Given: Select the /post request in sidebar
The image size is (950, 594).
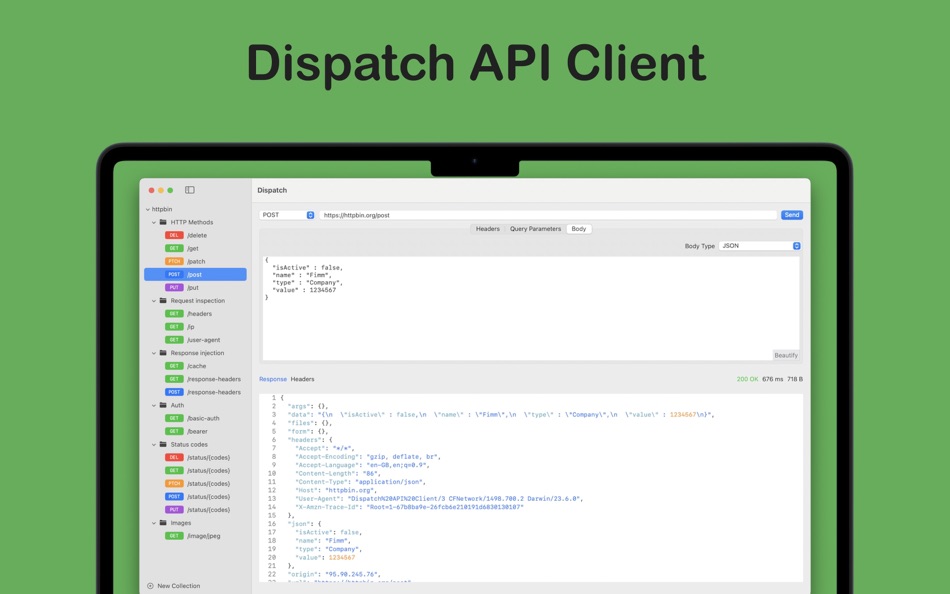Looking at the screenshot, I should 195,275.
